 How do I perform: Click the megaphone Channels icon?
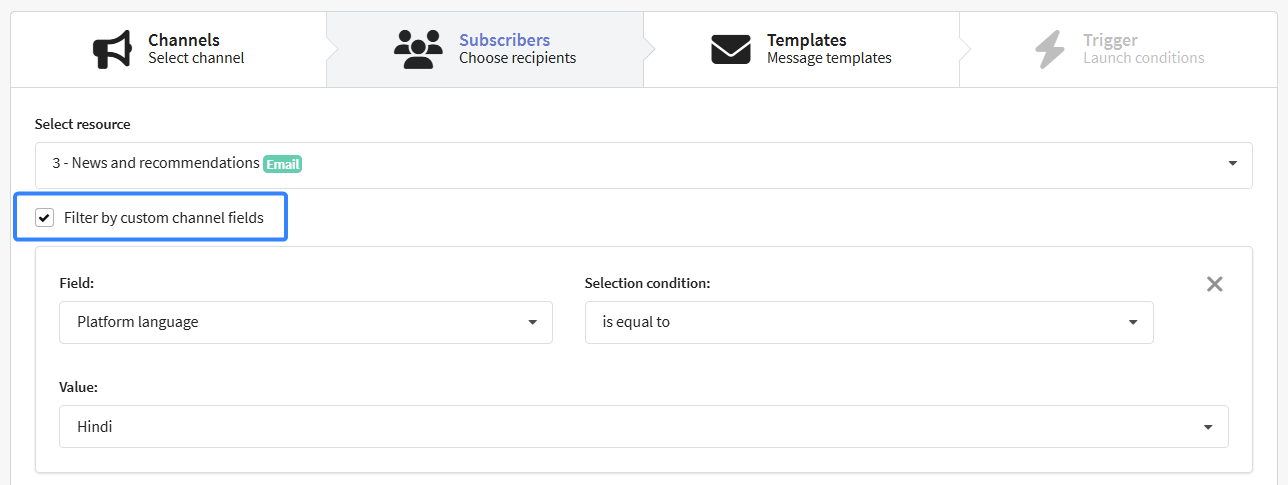[112, 50]
